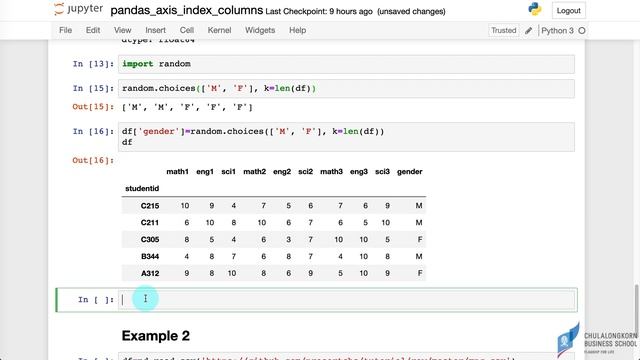This screenshot has width=640, height=360.
Task: Click the kernel idle circle indicator
Action: tap(582, 31)
